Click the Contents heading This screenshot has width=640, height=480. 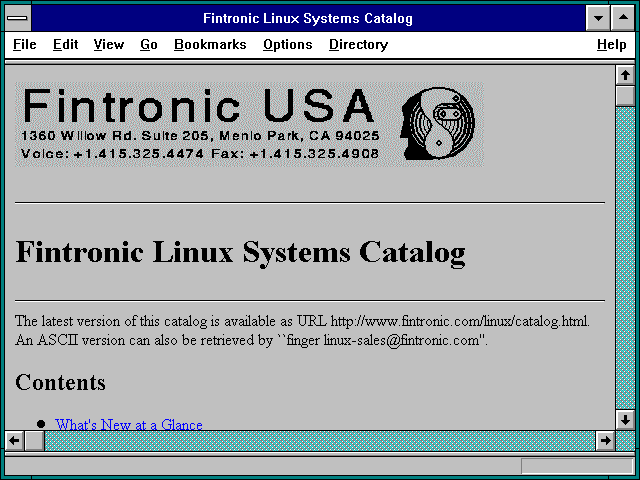point(60,383)
